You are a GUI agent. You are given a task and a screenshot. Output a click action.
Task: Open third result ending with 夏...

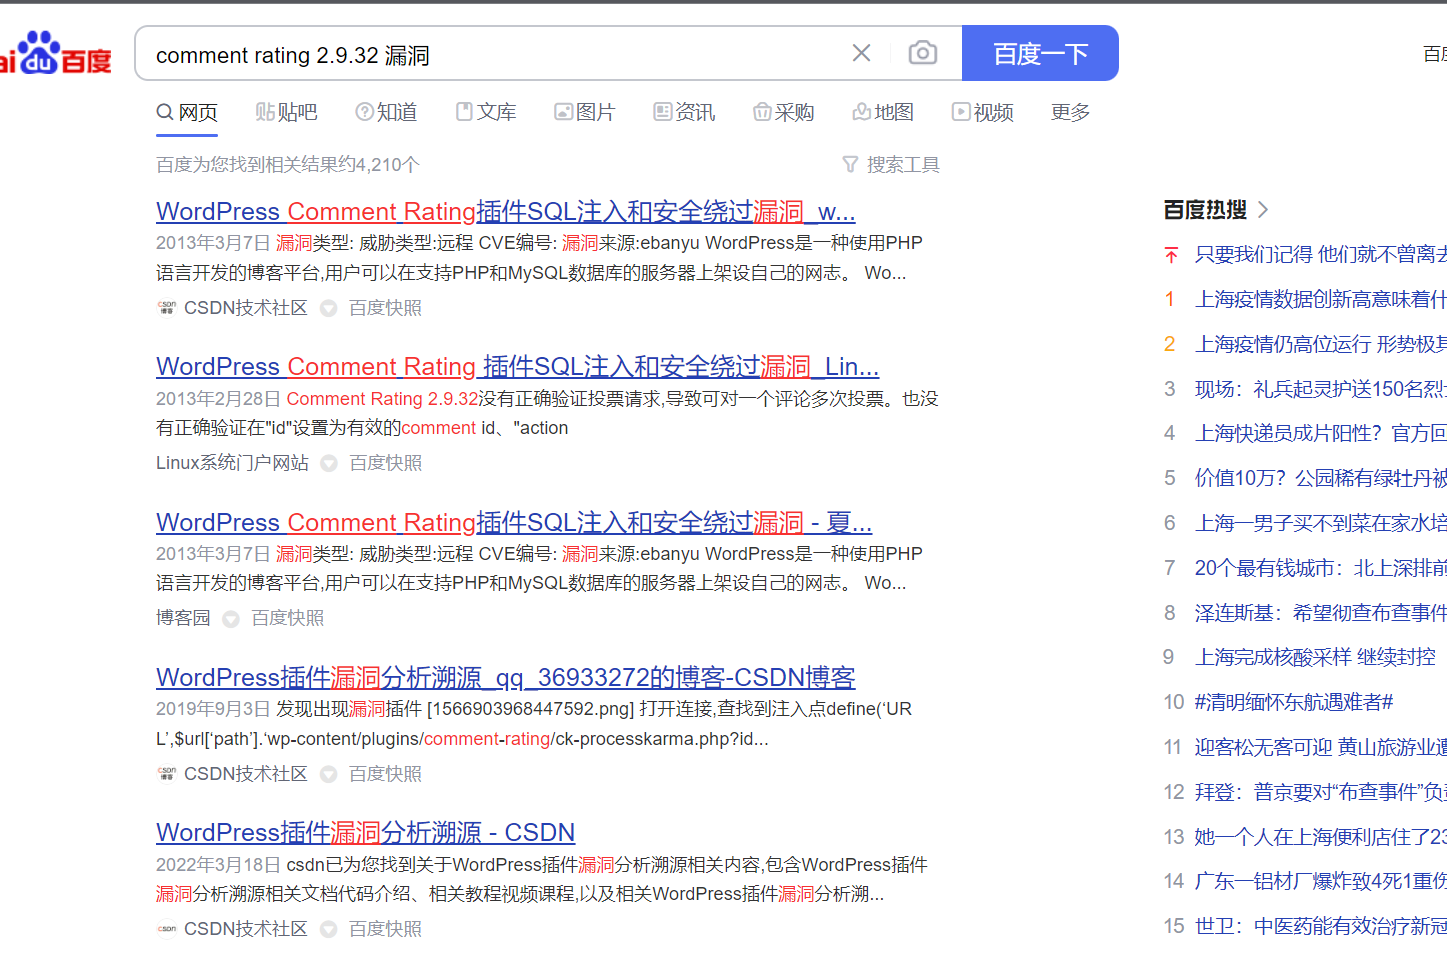[514, 523]
